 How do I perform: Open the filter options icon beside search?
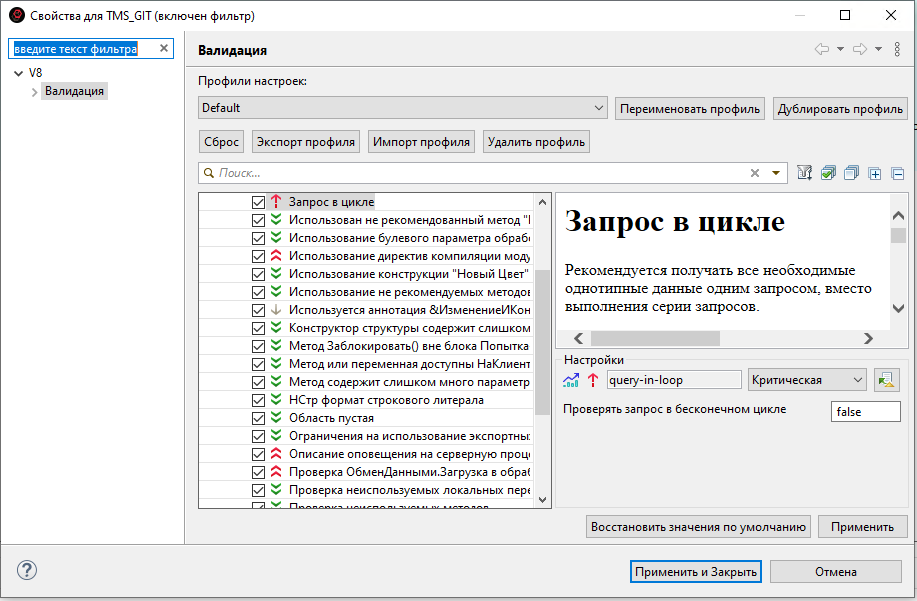pos(805,172)
